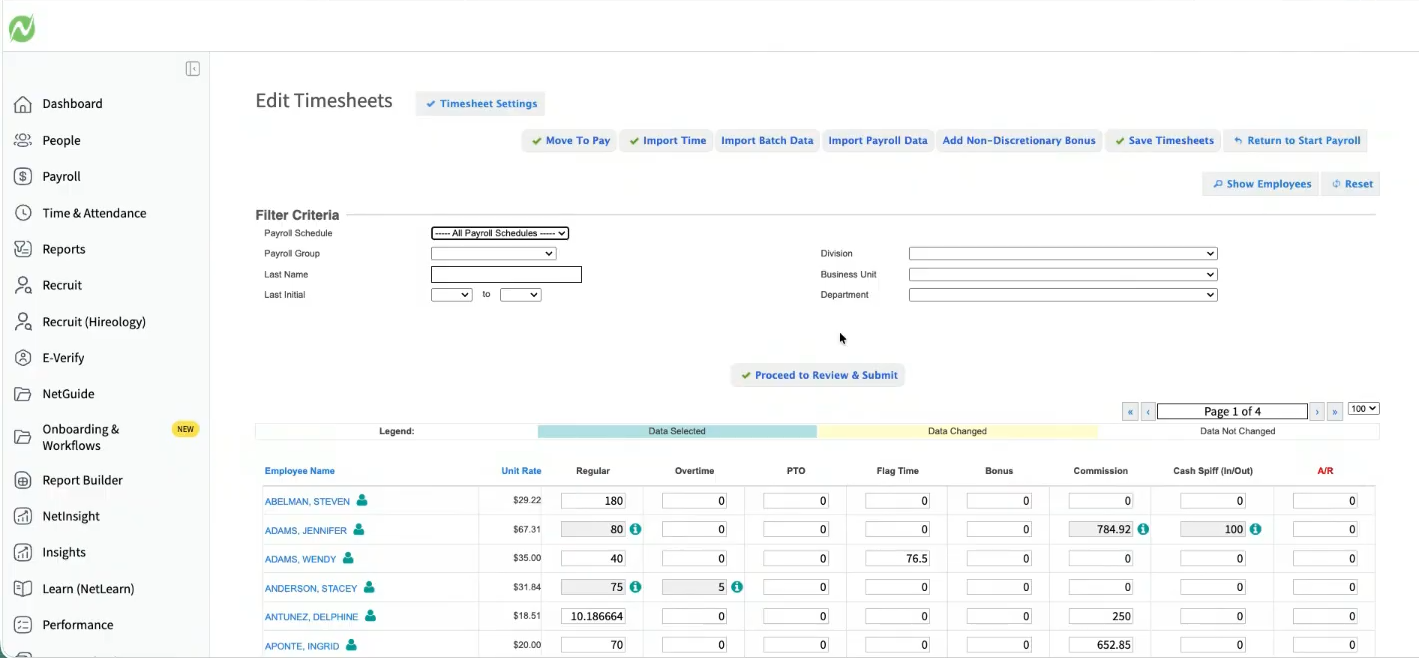Open Insights in sidebar
The height and width of the screenshot is (658, 1419).
[x=64, y=552]
